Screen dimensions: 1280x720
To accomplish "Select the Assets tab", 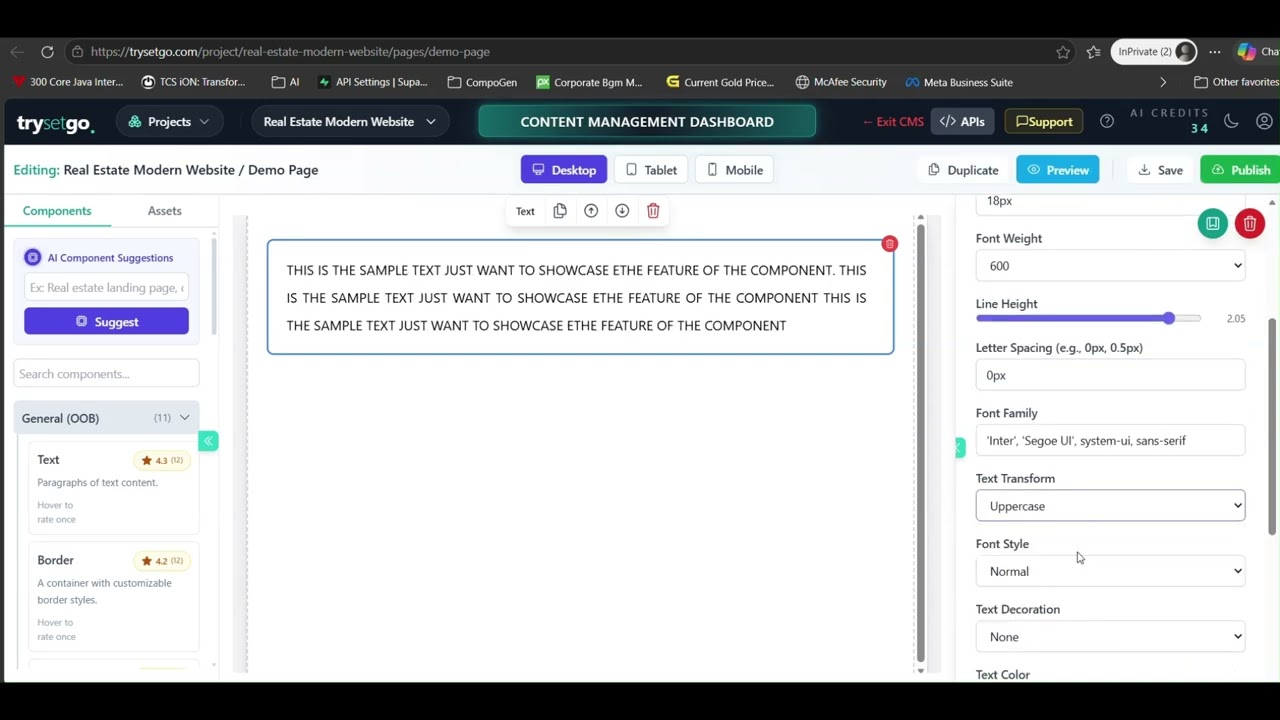I will click(x=165, y=211).
